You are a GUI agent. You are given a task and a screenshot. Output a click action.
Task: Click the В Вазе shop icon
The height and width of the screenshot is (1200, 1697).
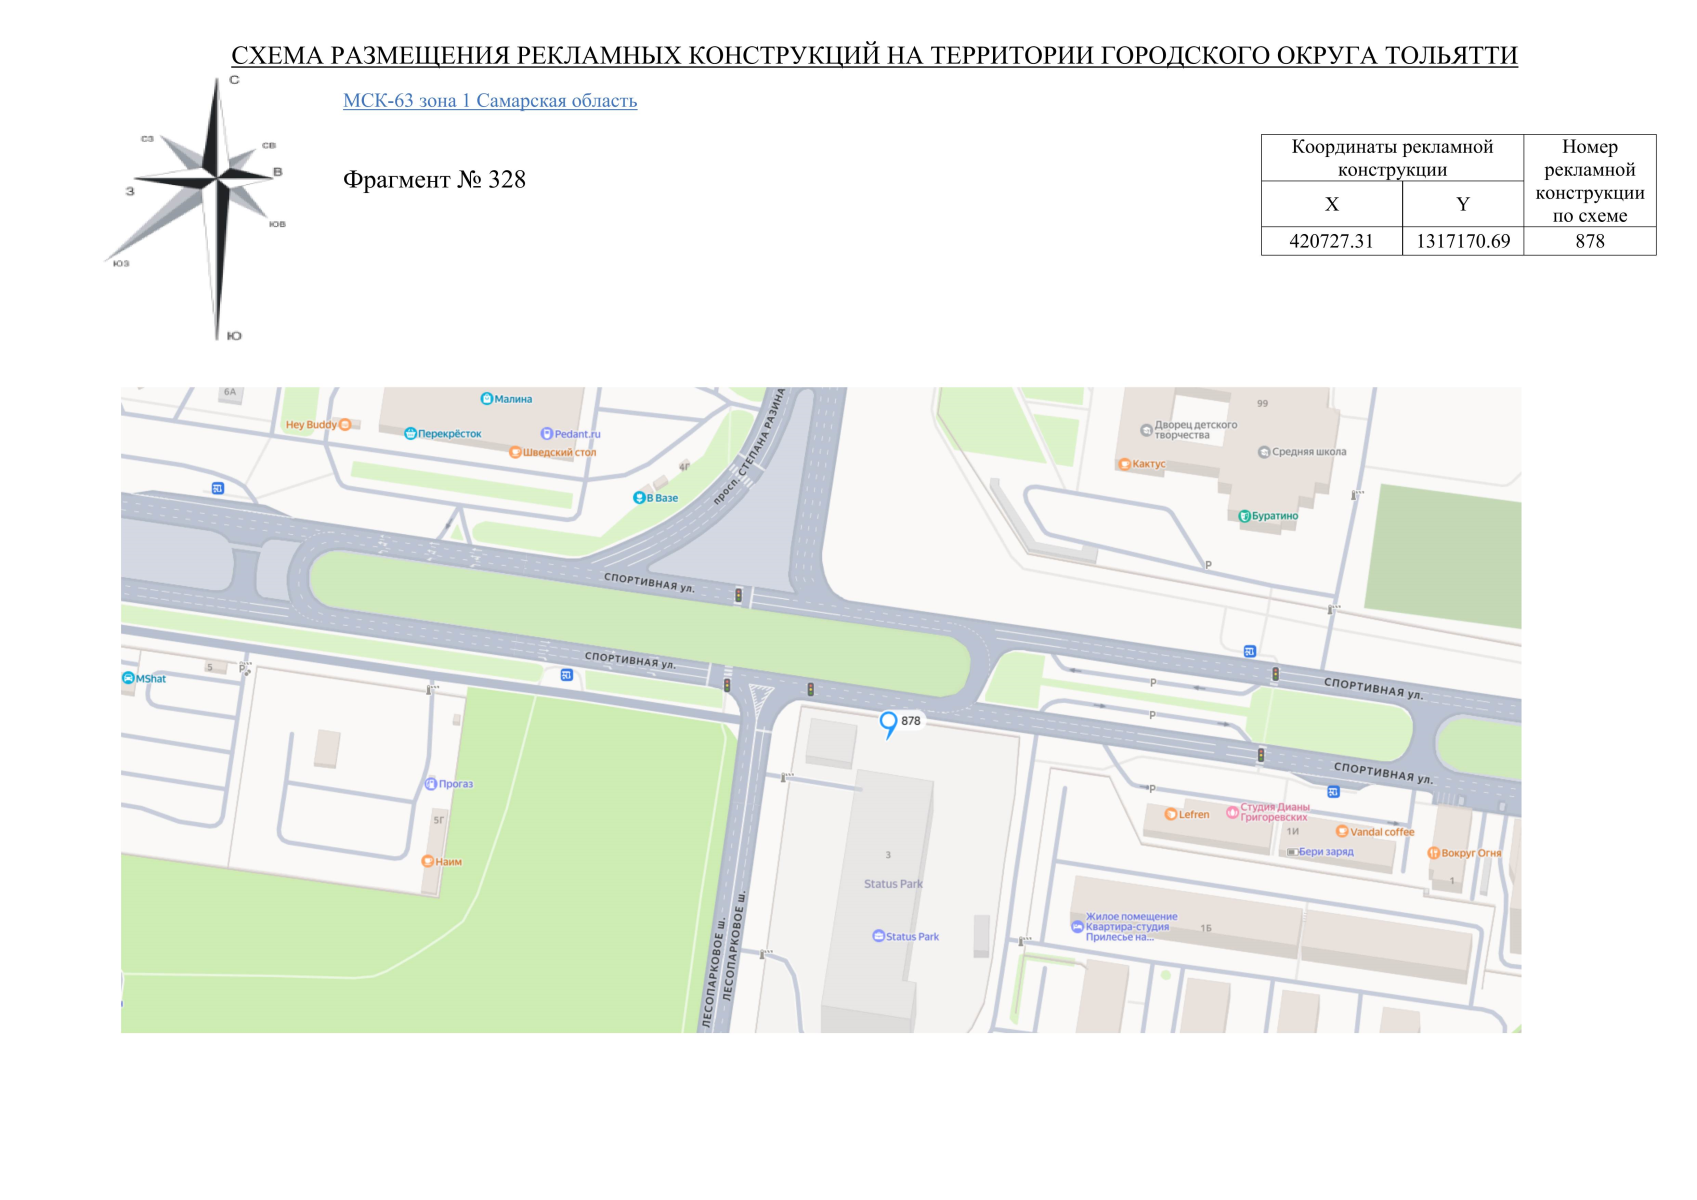click(x=639, y=498)
